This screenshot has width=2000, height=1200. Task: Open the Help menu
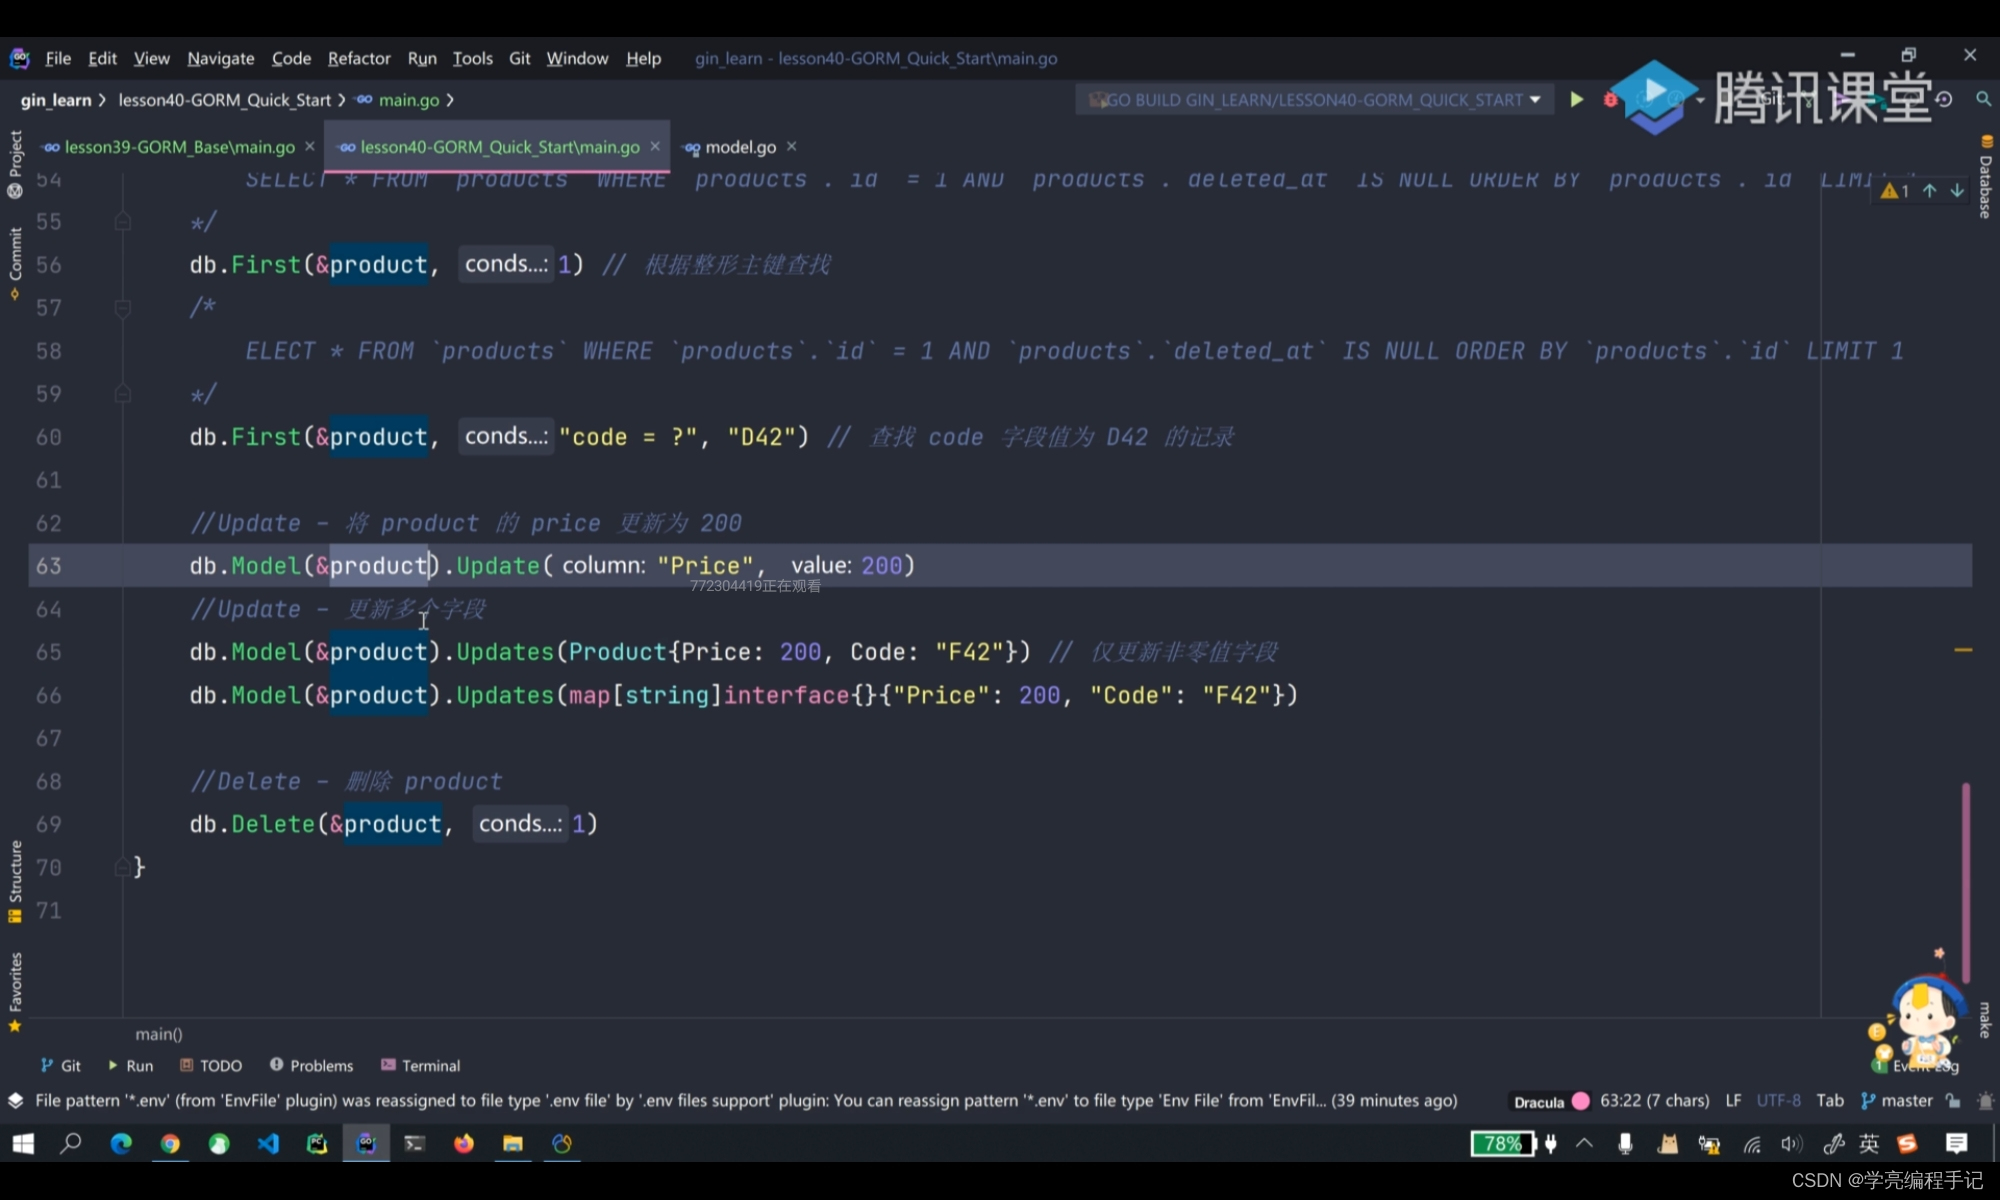click(x=643, y=58)
